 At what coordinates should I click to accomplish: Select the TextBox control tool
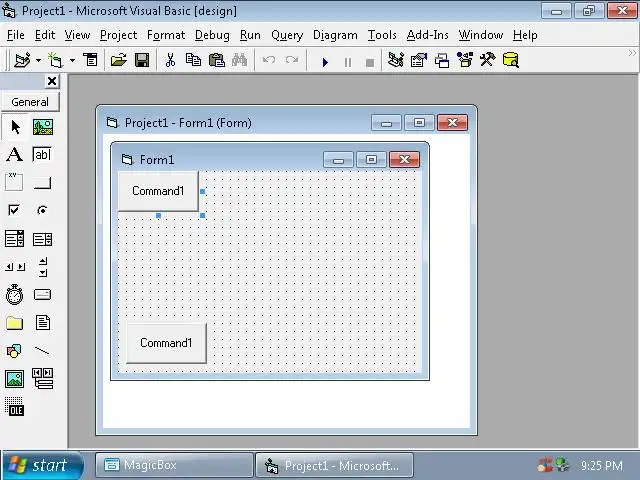(x=42, y=155)
